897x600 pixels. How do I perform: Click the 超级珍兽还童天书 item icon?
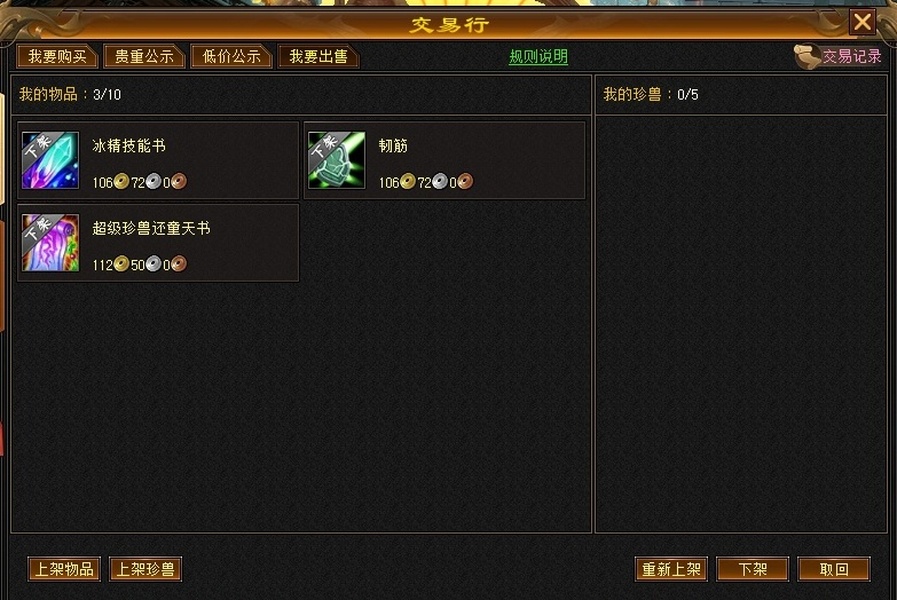click(50, 243)
